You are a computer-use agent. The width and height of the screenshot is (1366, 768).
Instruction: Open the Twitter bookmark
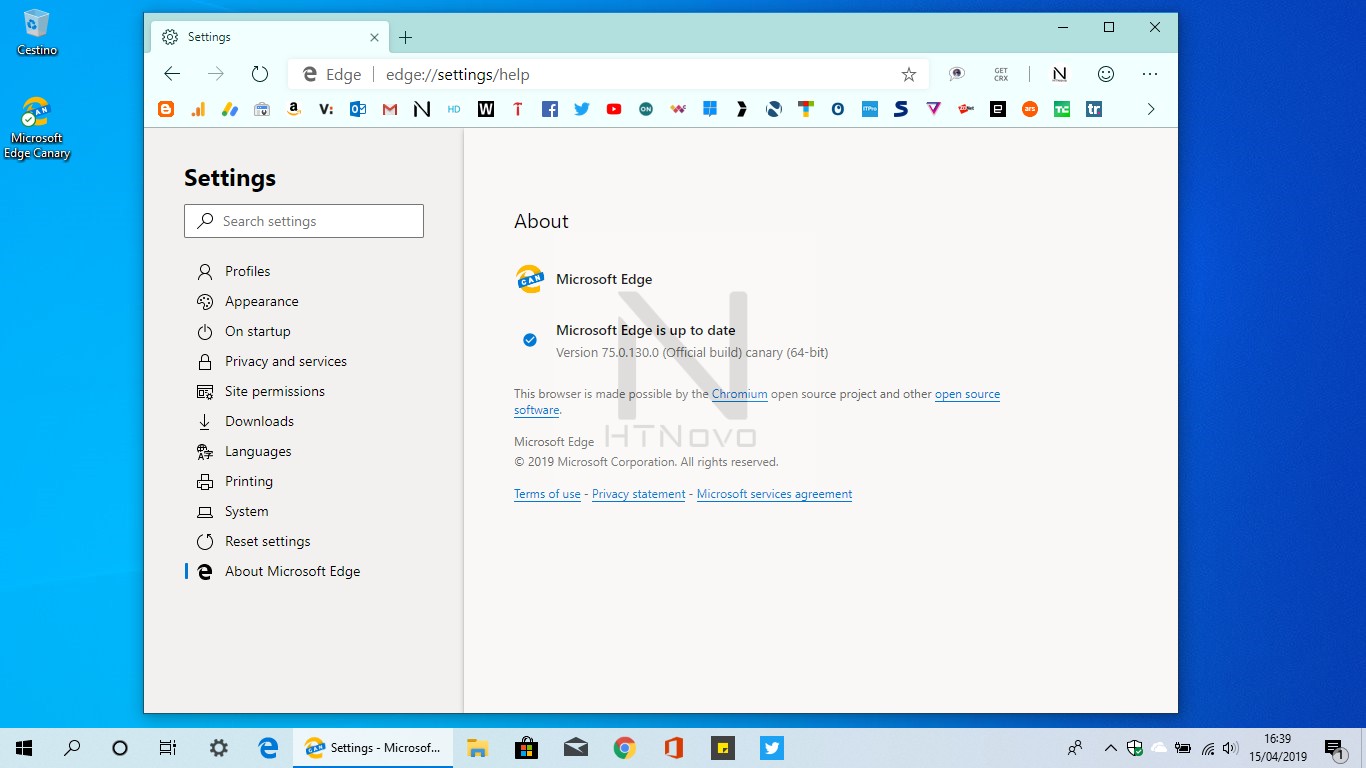(x=582, y=109)
